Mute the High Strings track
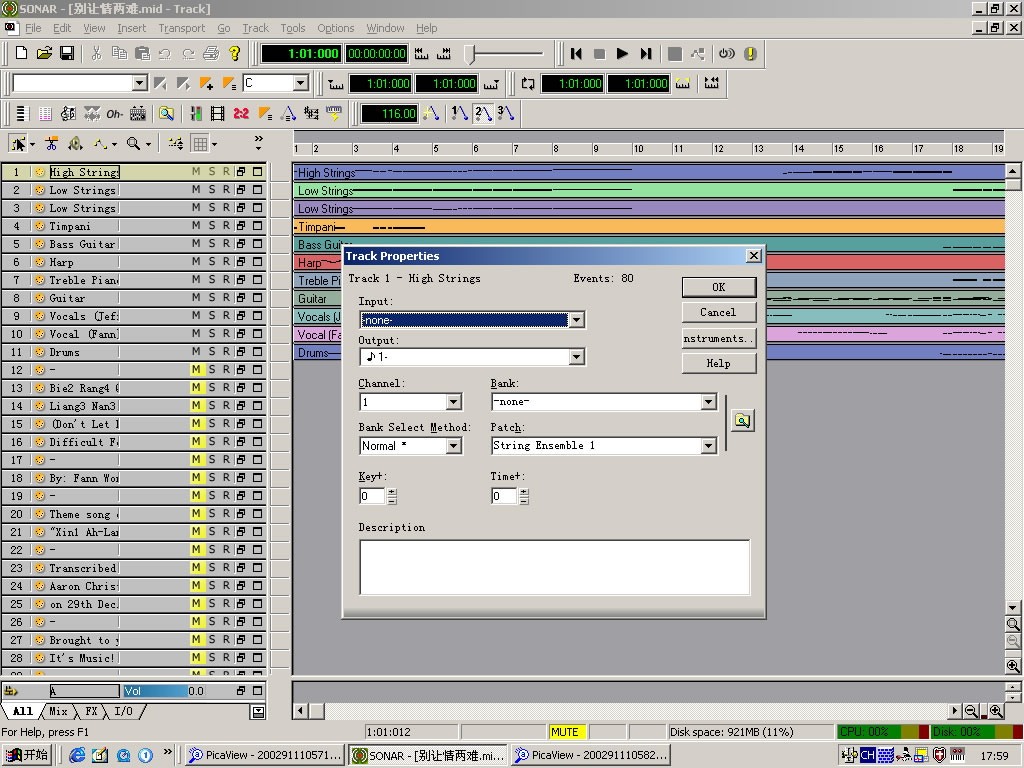Screen dimensions: 1024x768 [196, 171]
